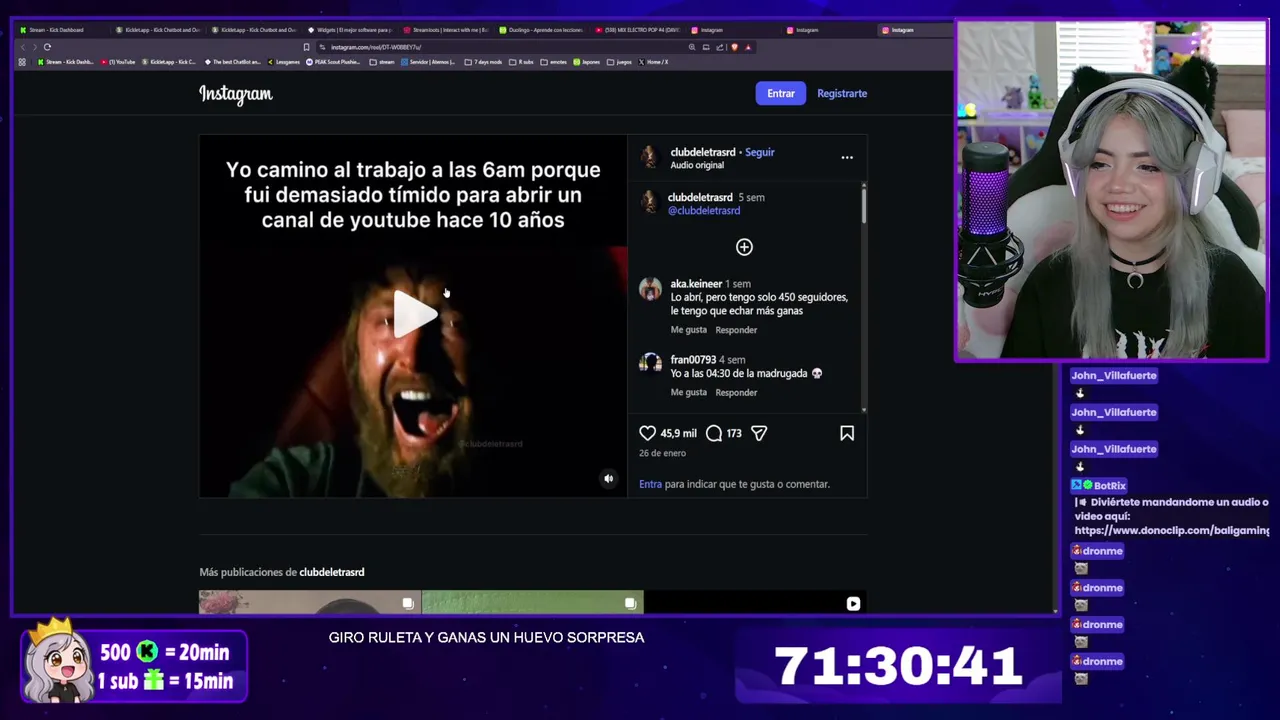Screen dimensions: 1280x720
Task: Click Responder under fran00793's comment
Action: point(736,393)
